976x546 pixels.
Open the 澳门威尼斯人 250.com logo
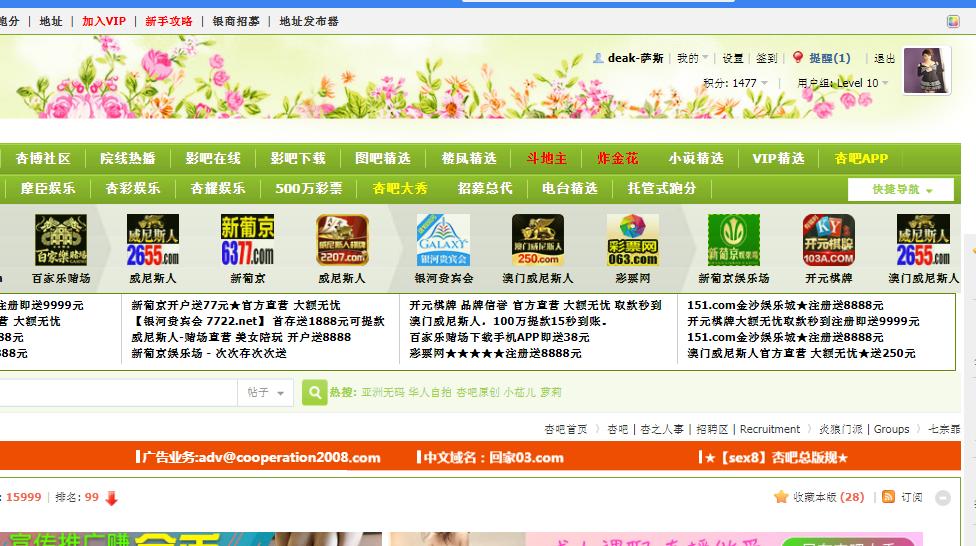pyautogui.click(x=538, y=240)
